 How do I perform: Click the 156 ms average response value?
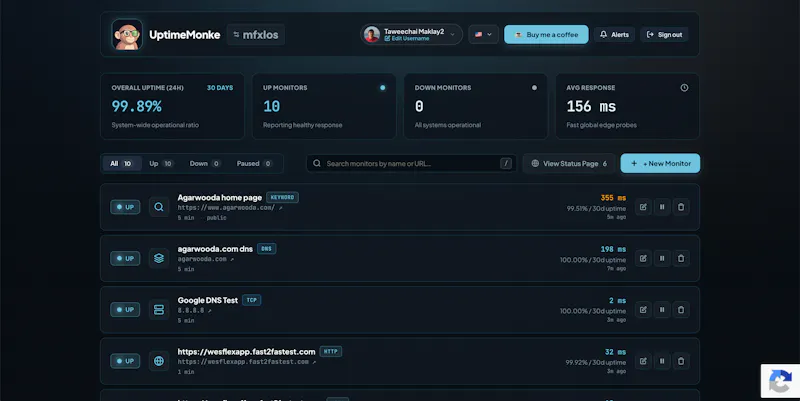[x=591, y=106]
